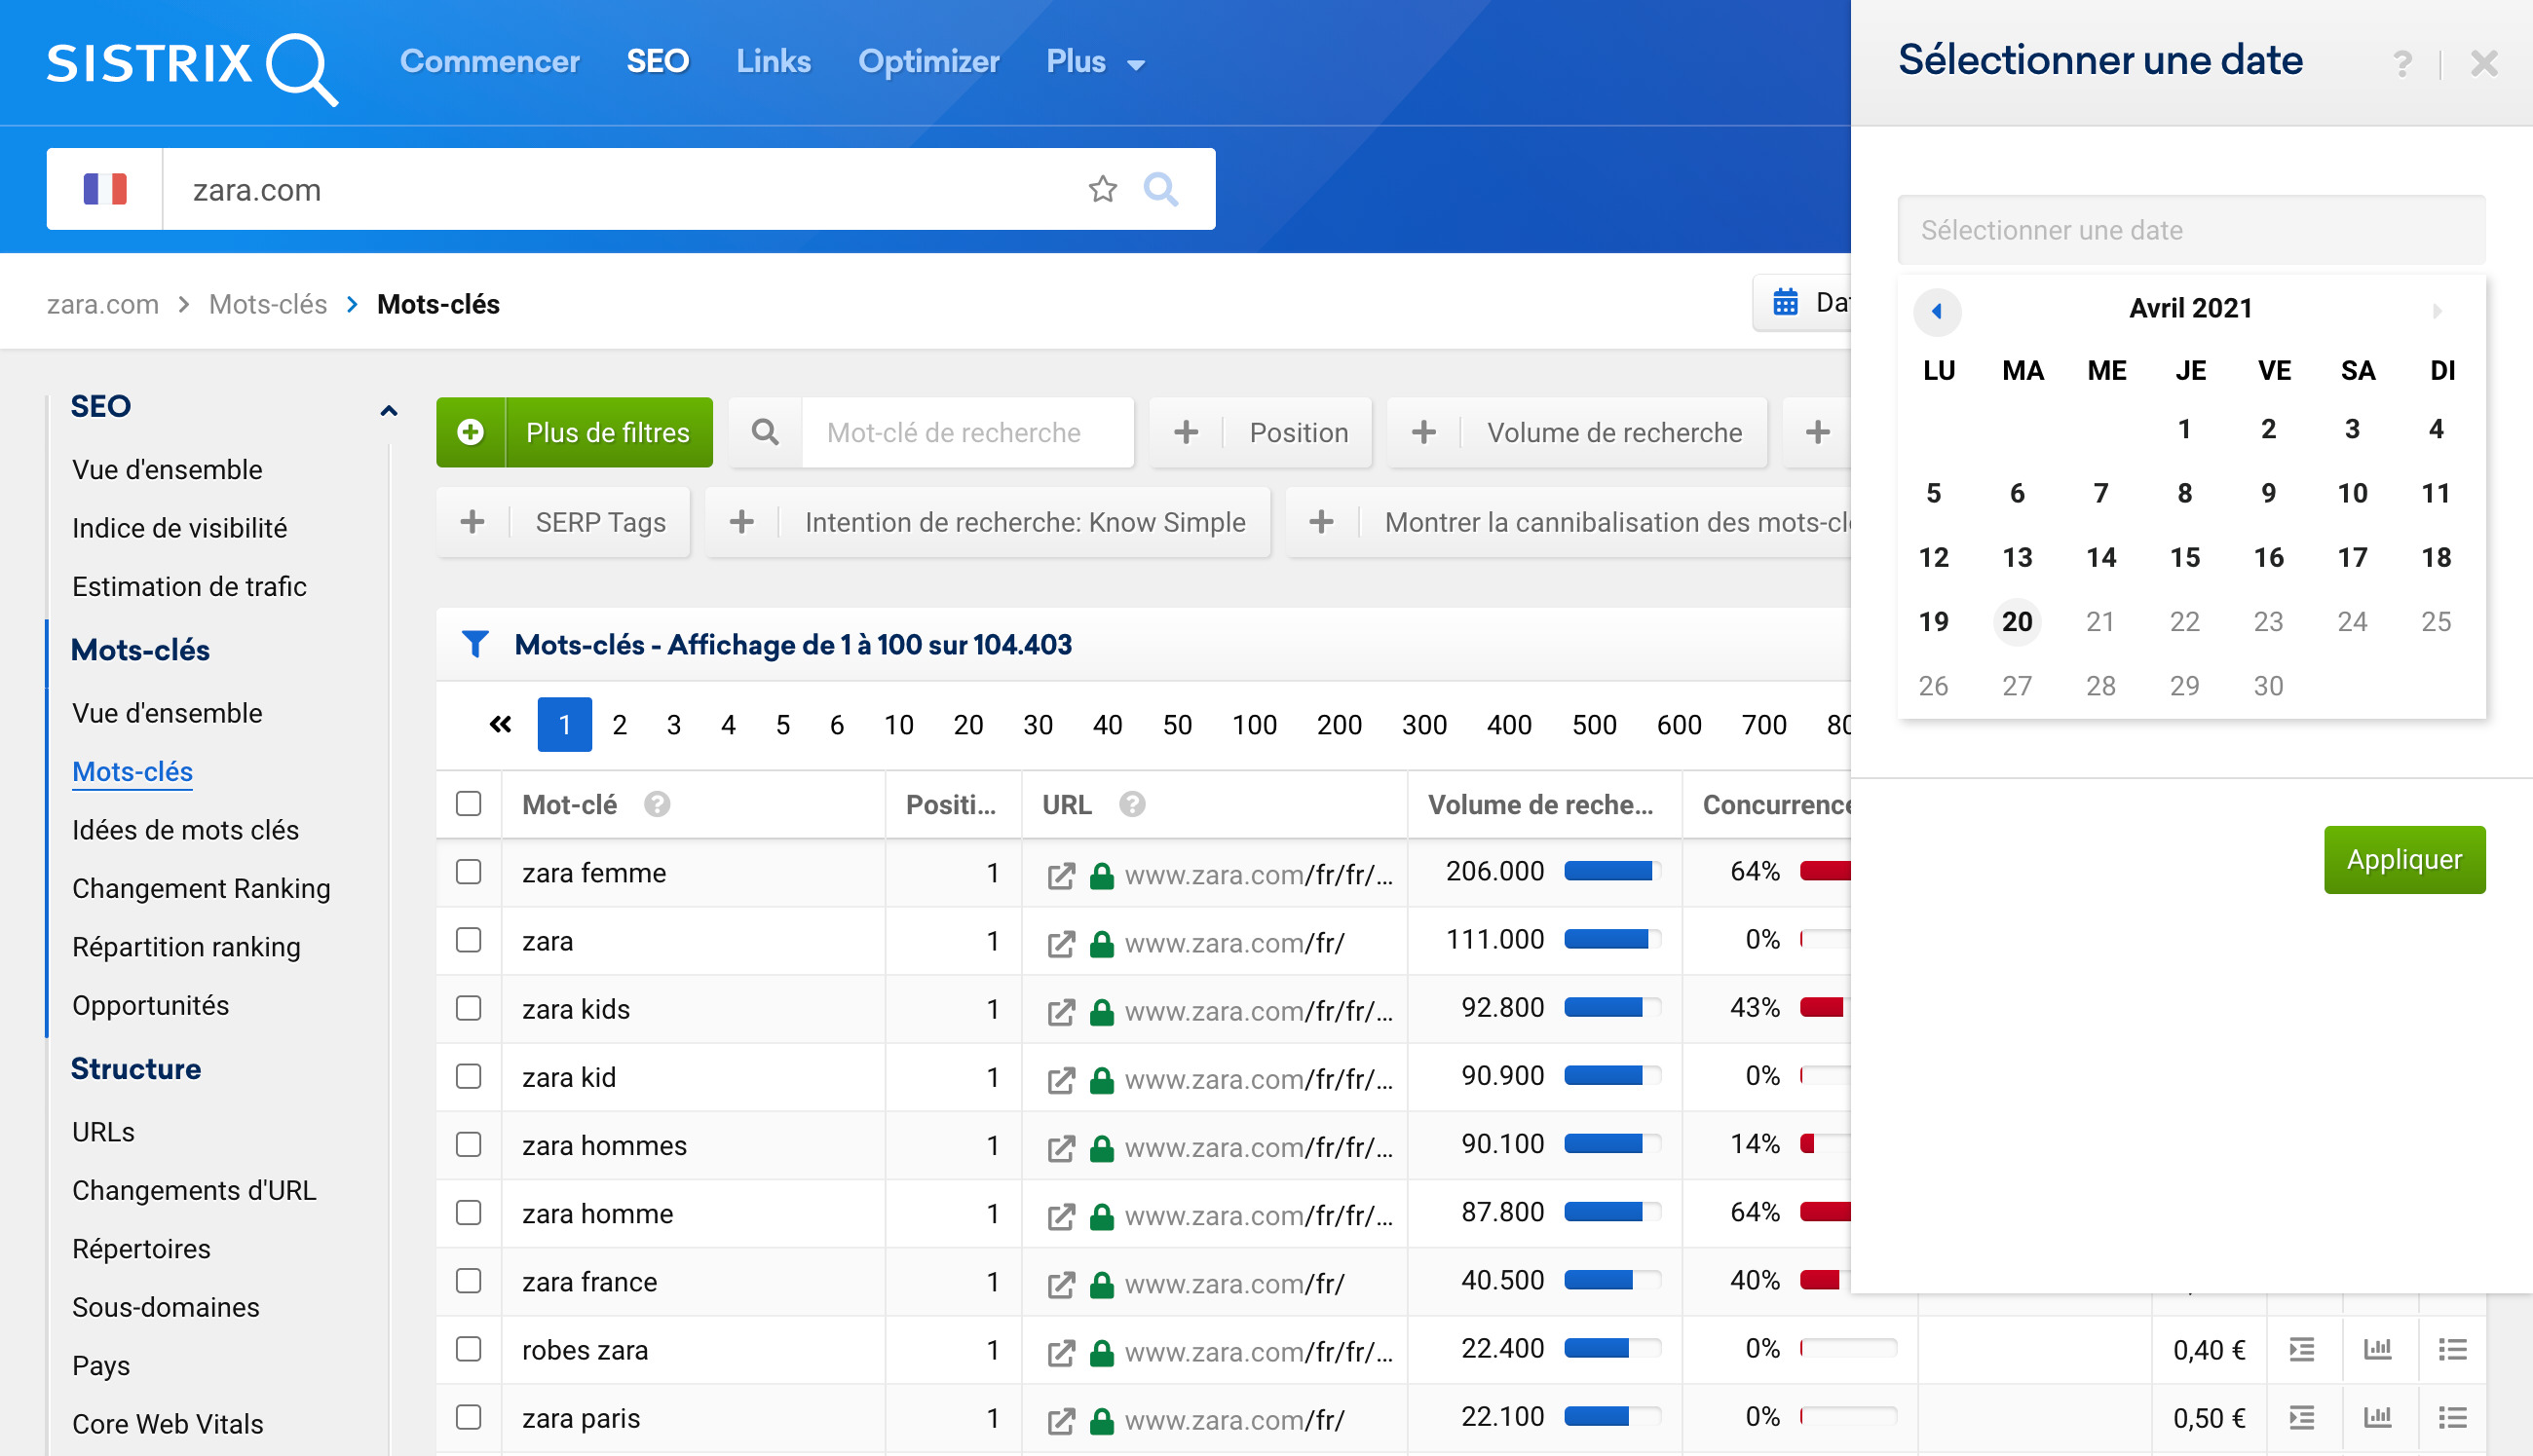Viewport: 2533px width, 1456px height.
Task: Add the Montrer la cannibalisation des mots-clés filter
Action: (x=1568, y=522)
